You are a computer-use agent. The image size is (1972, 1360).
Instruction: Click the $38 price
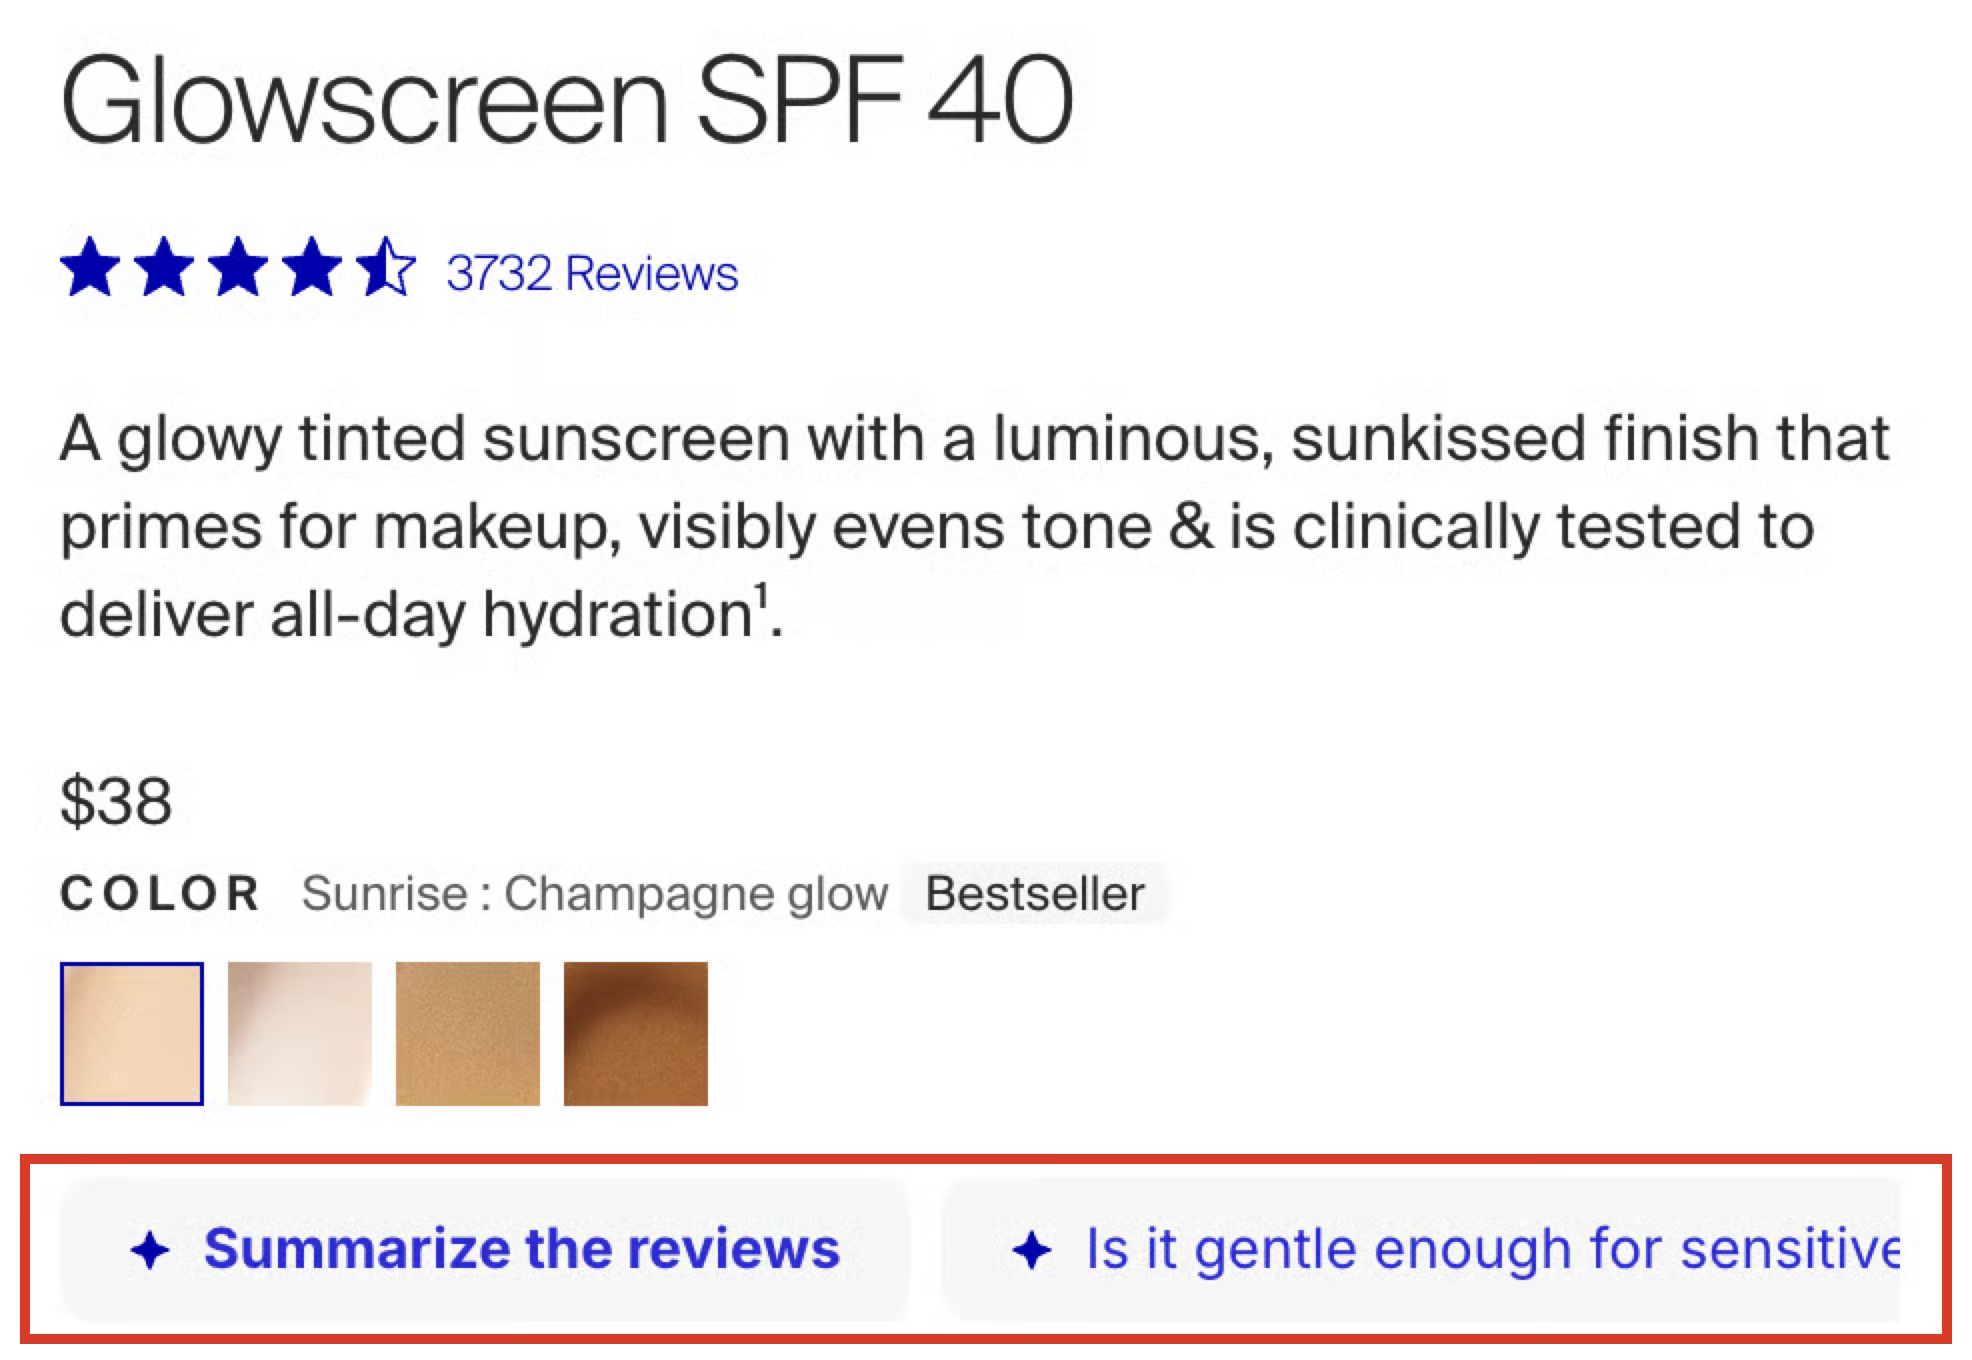point(116,801)
